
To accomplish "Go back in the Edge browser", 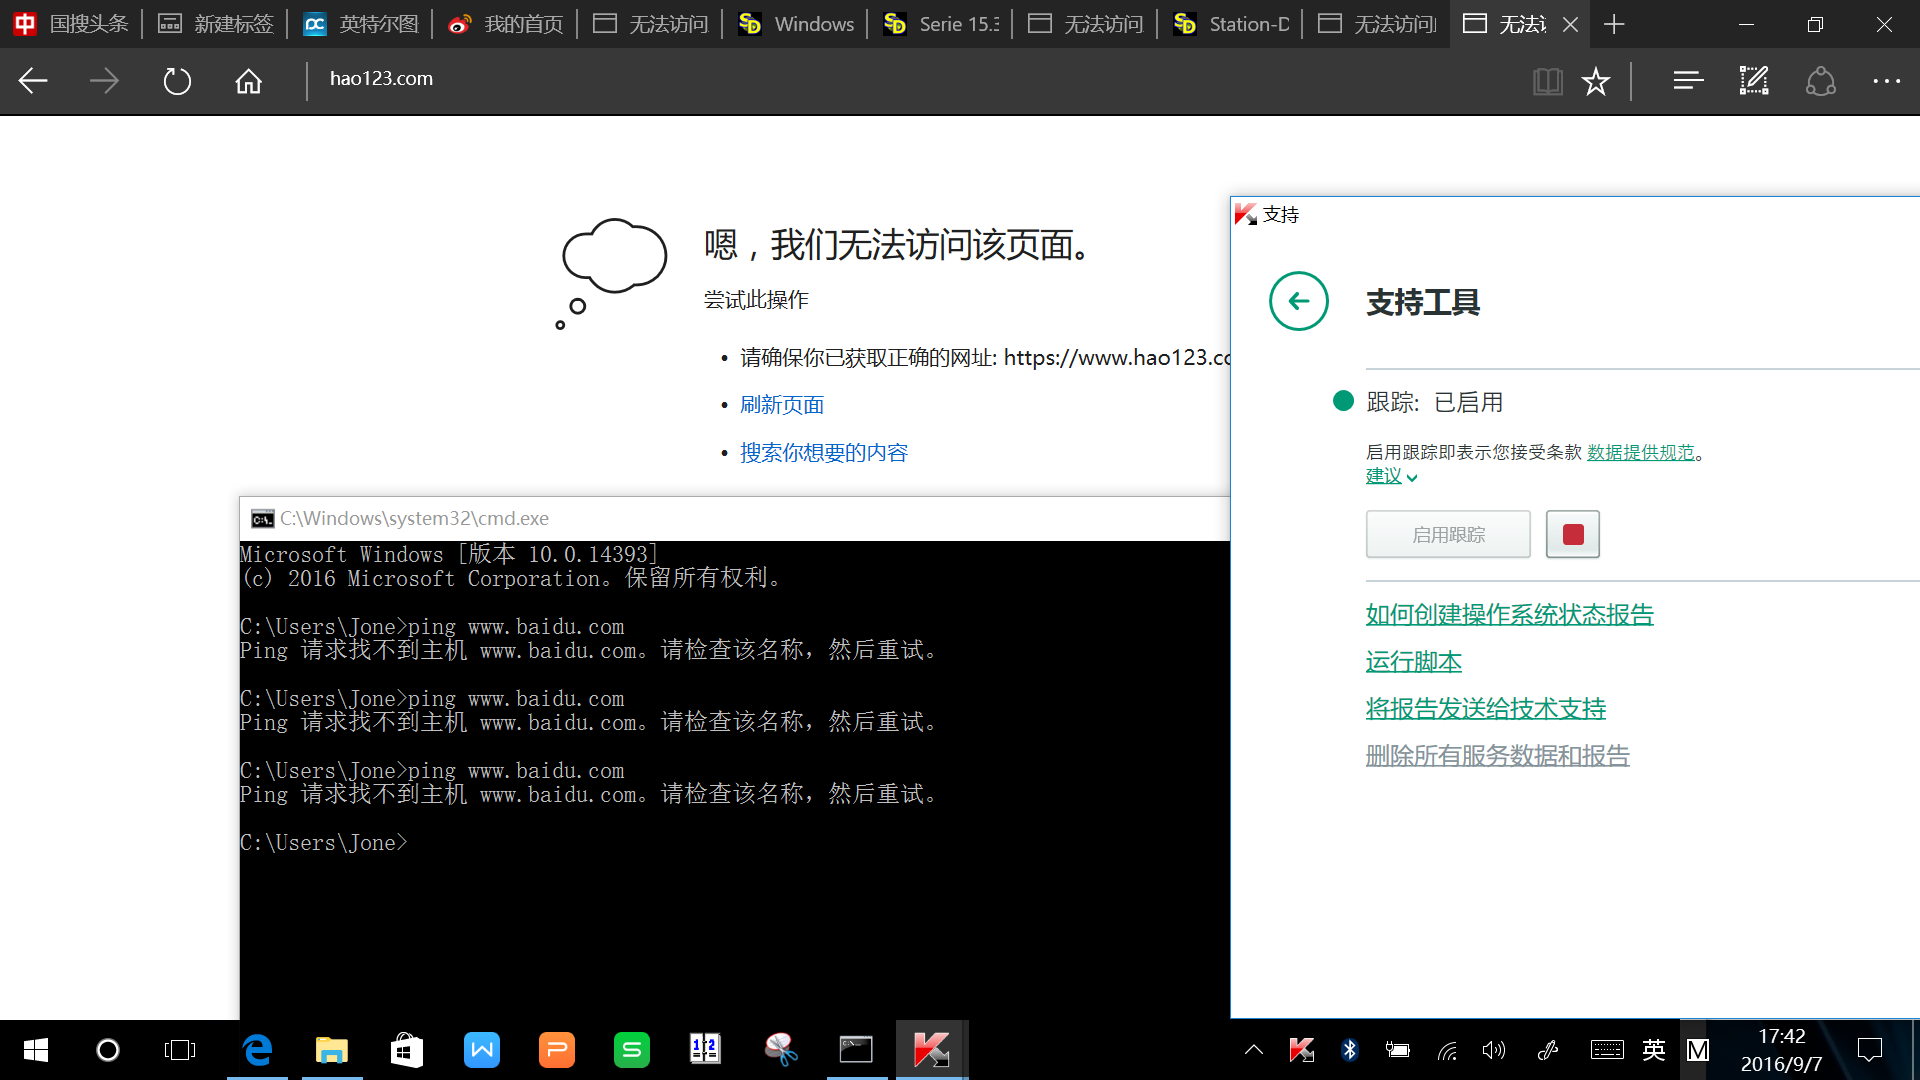I will click(x=33, y=81).
